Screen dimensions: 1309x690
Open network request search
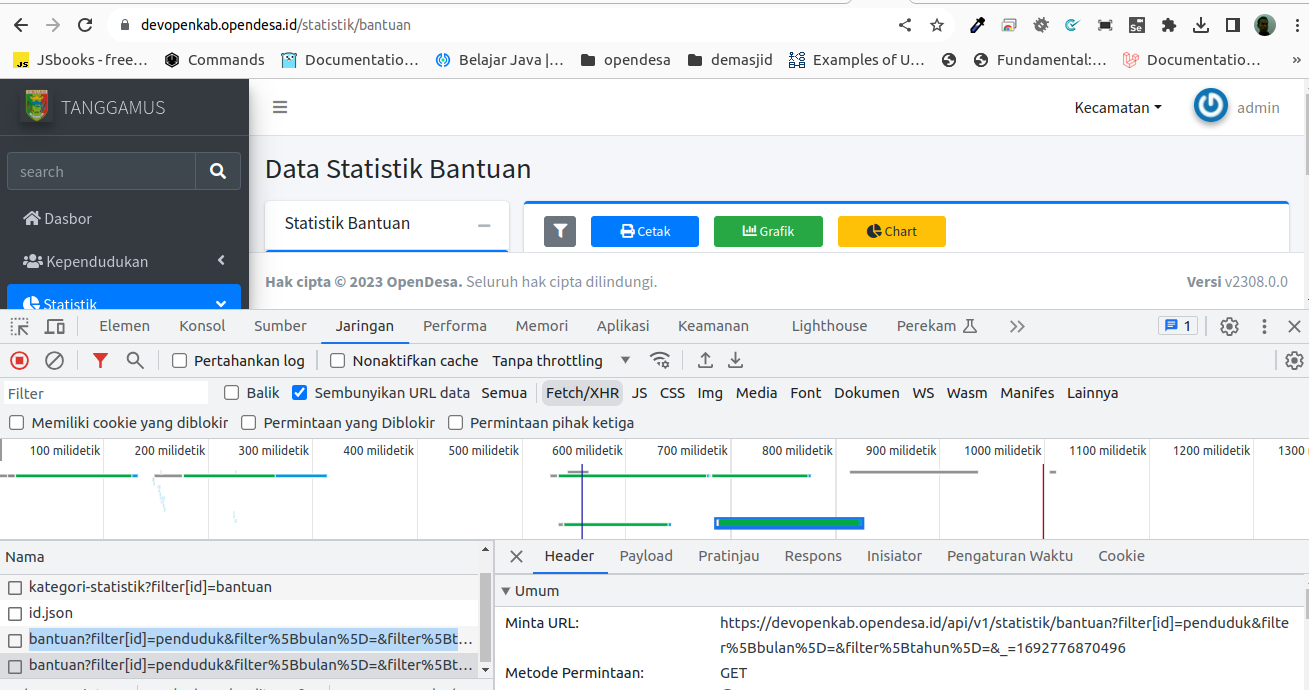coord(133,360)
